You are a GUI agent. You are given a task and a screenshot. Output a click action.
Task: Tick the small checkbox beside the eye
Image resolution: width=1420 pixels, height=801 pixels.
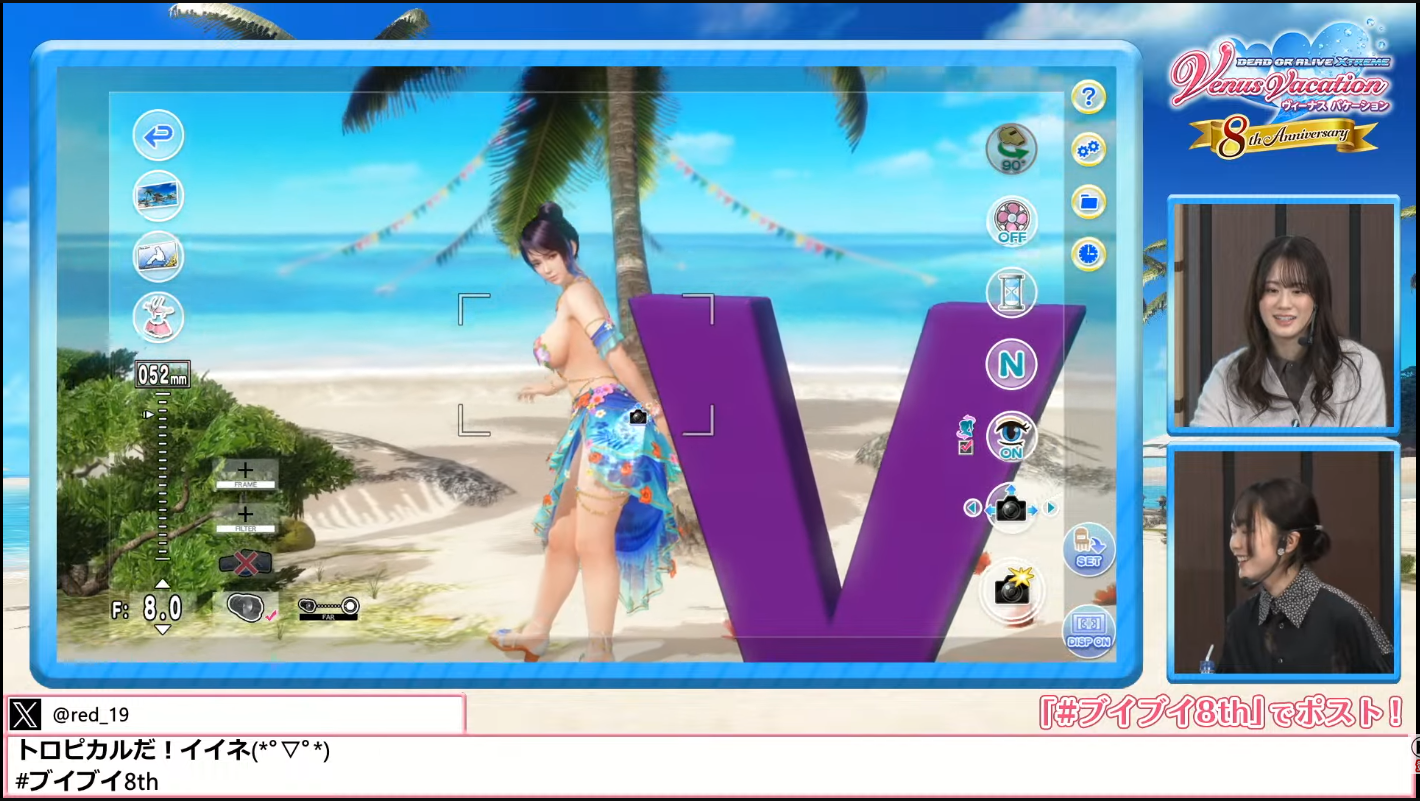pyautogui.click(x=966, y=447)
